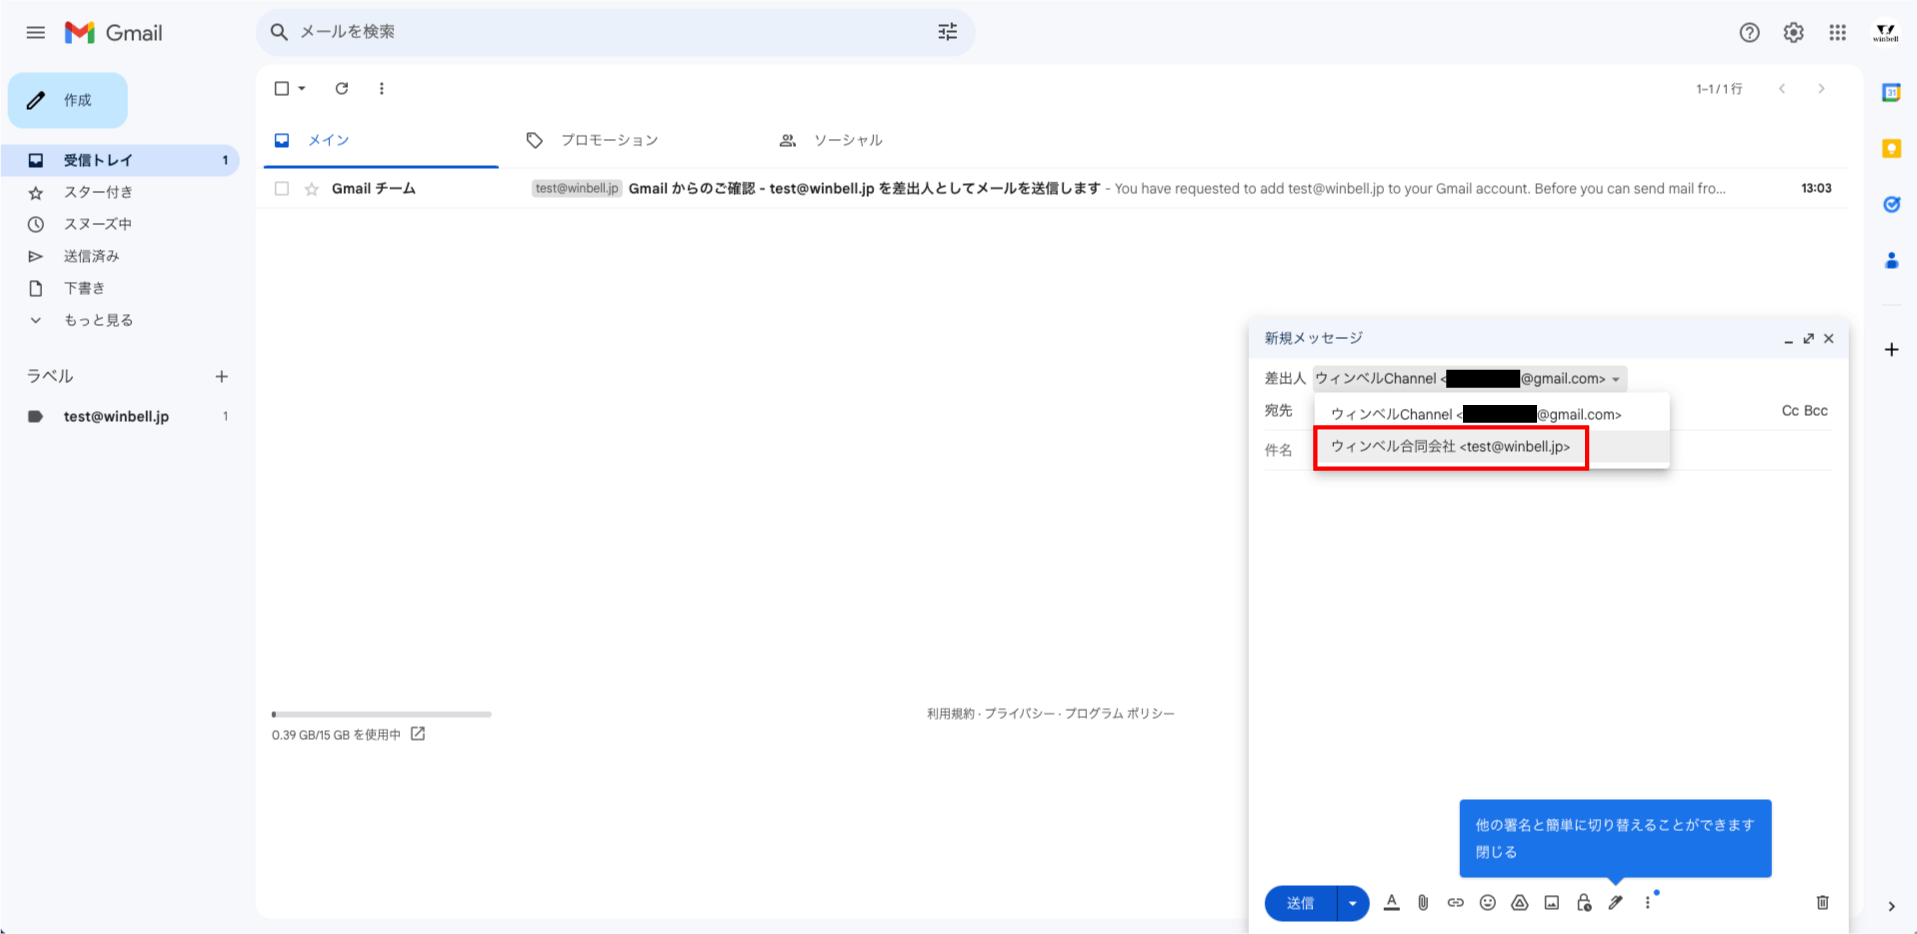Expand もっと見る in the sidebar
Screen dimensions: 1917x934
point(98,320)
